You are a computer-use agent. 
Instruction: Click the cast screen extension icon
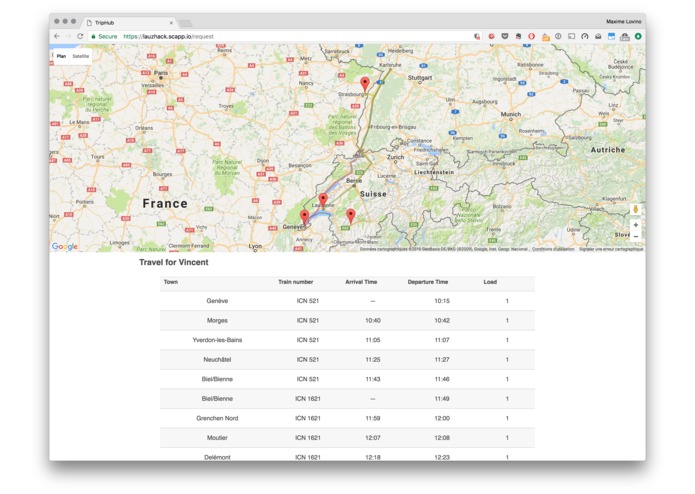(571, 36)
